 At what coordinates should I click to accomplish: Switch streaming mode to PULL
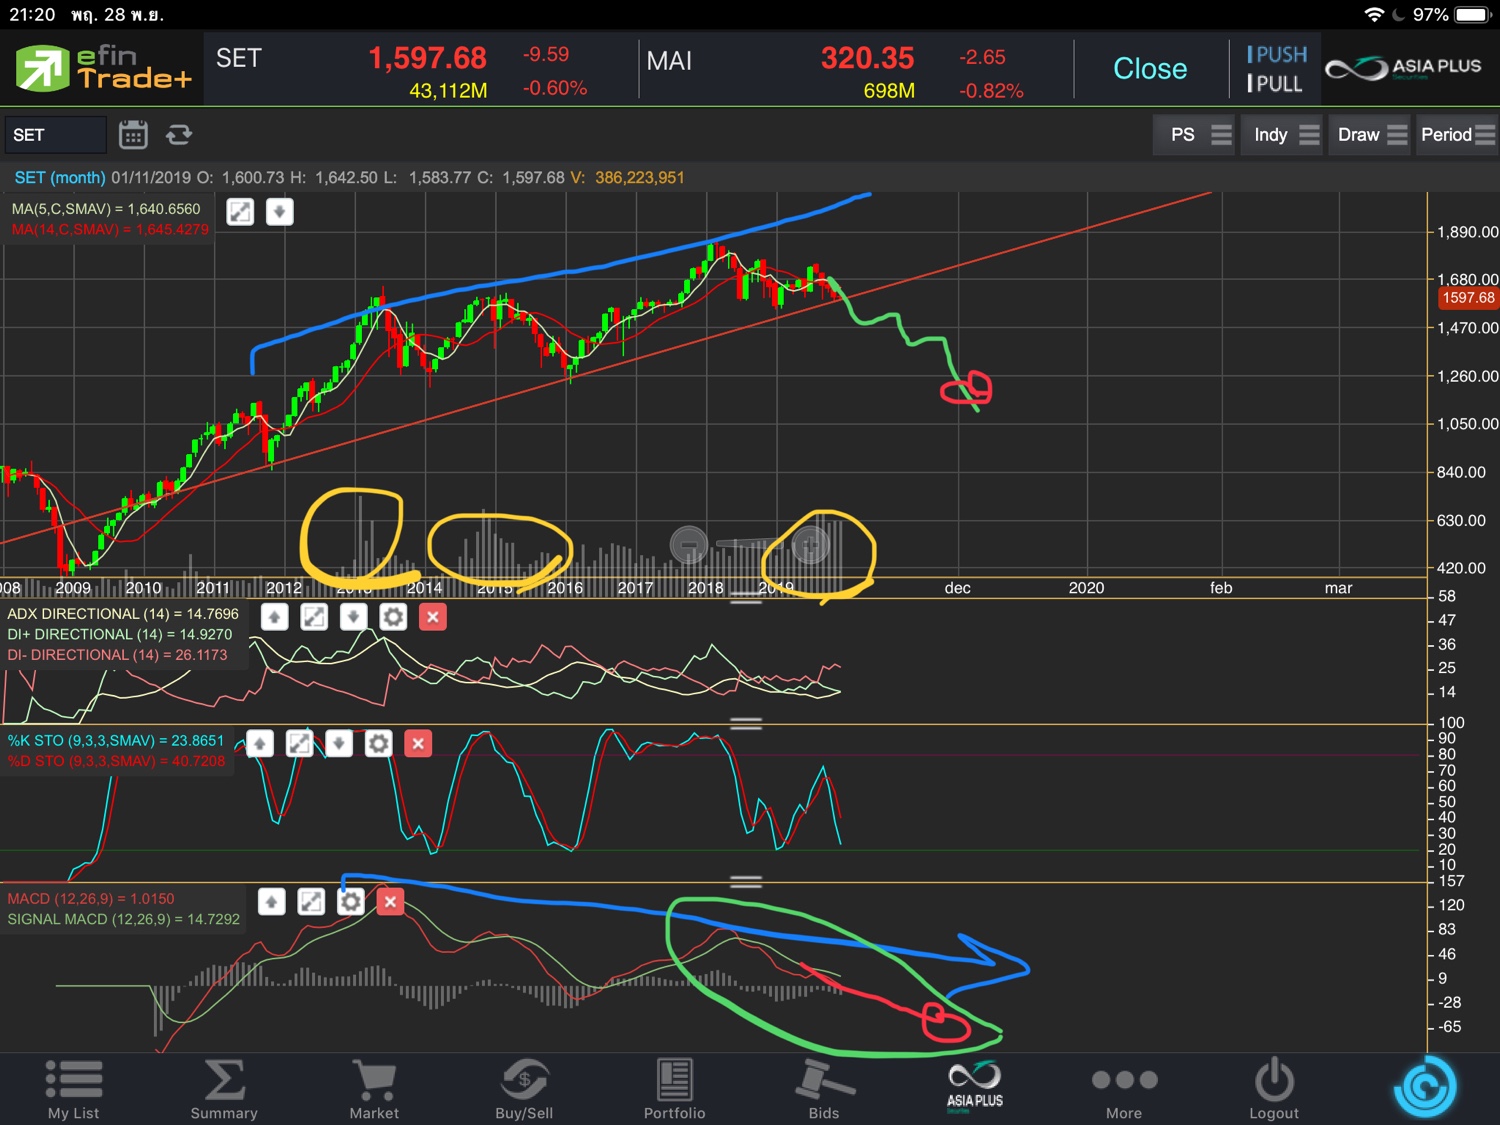coord(1275,84)
